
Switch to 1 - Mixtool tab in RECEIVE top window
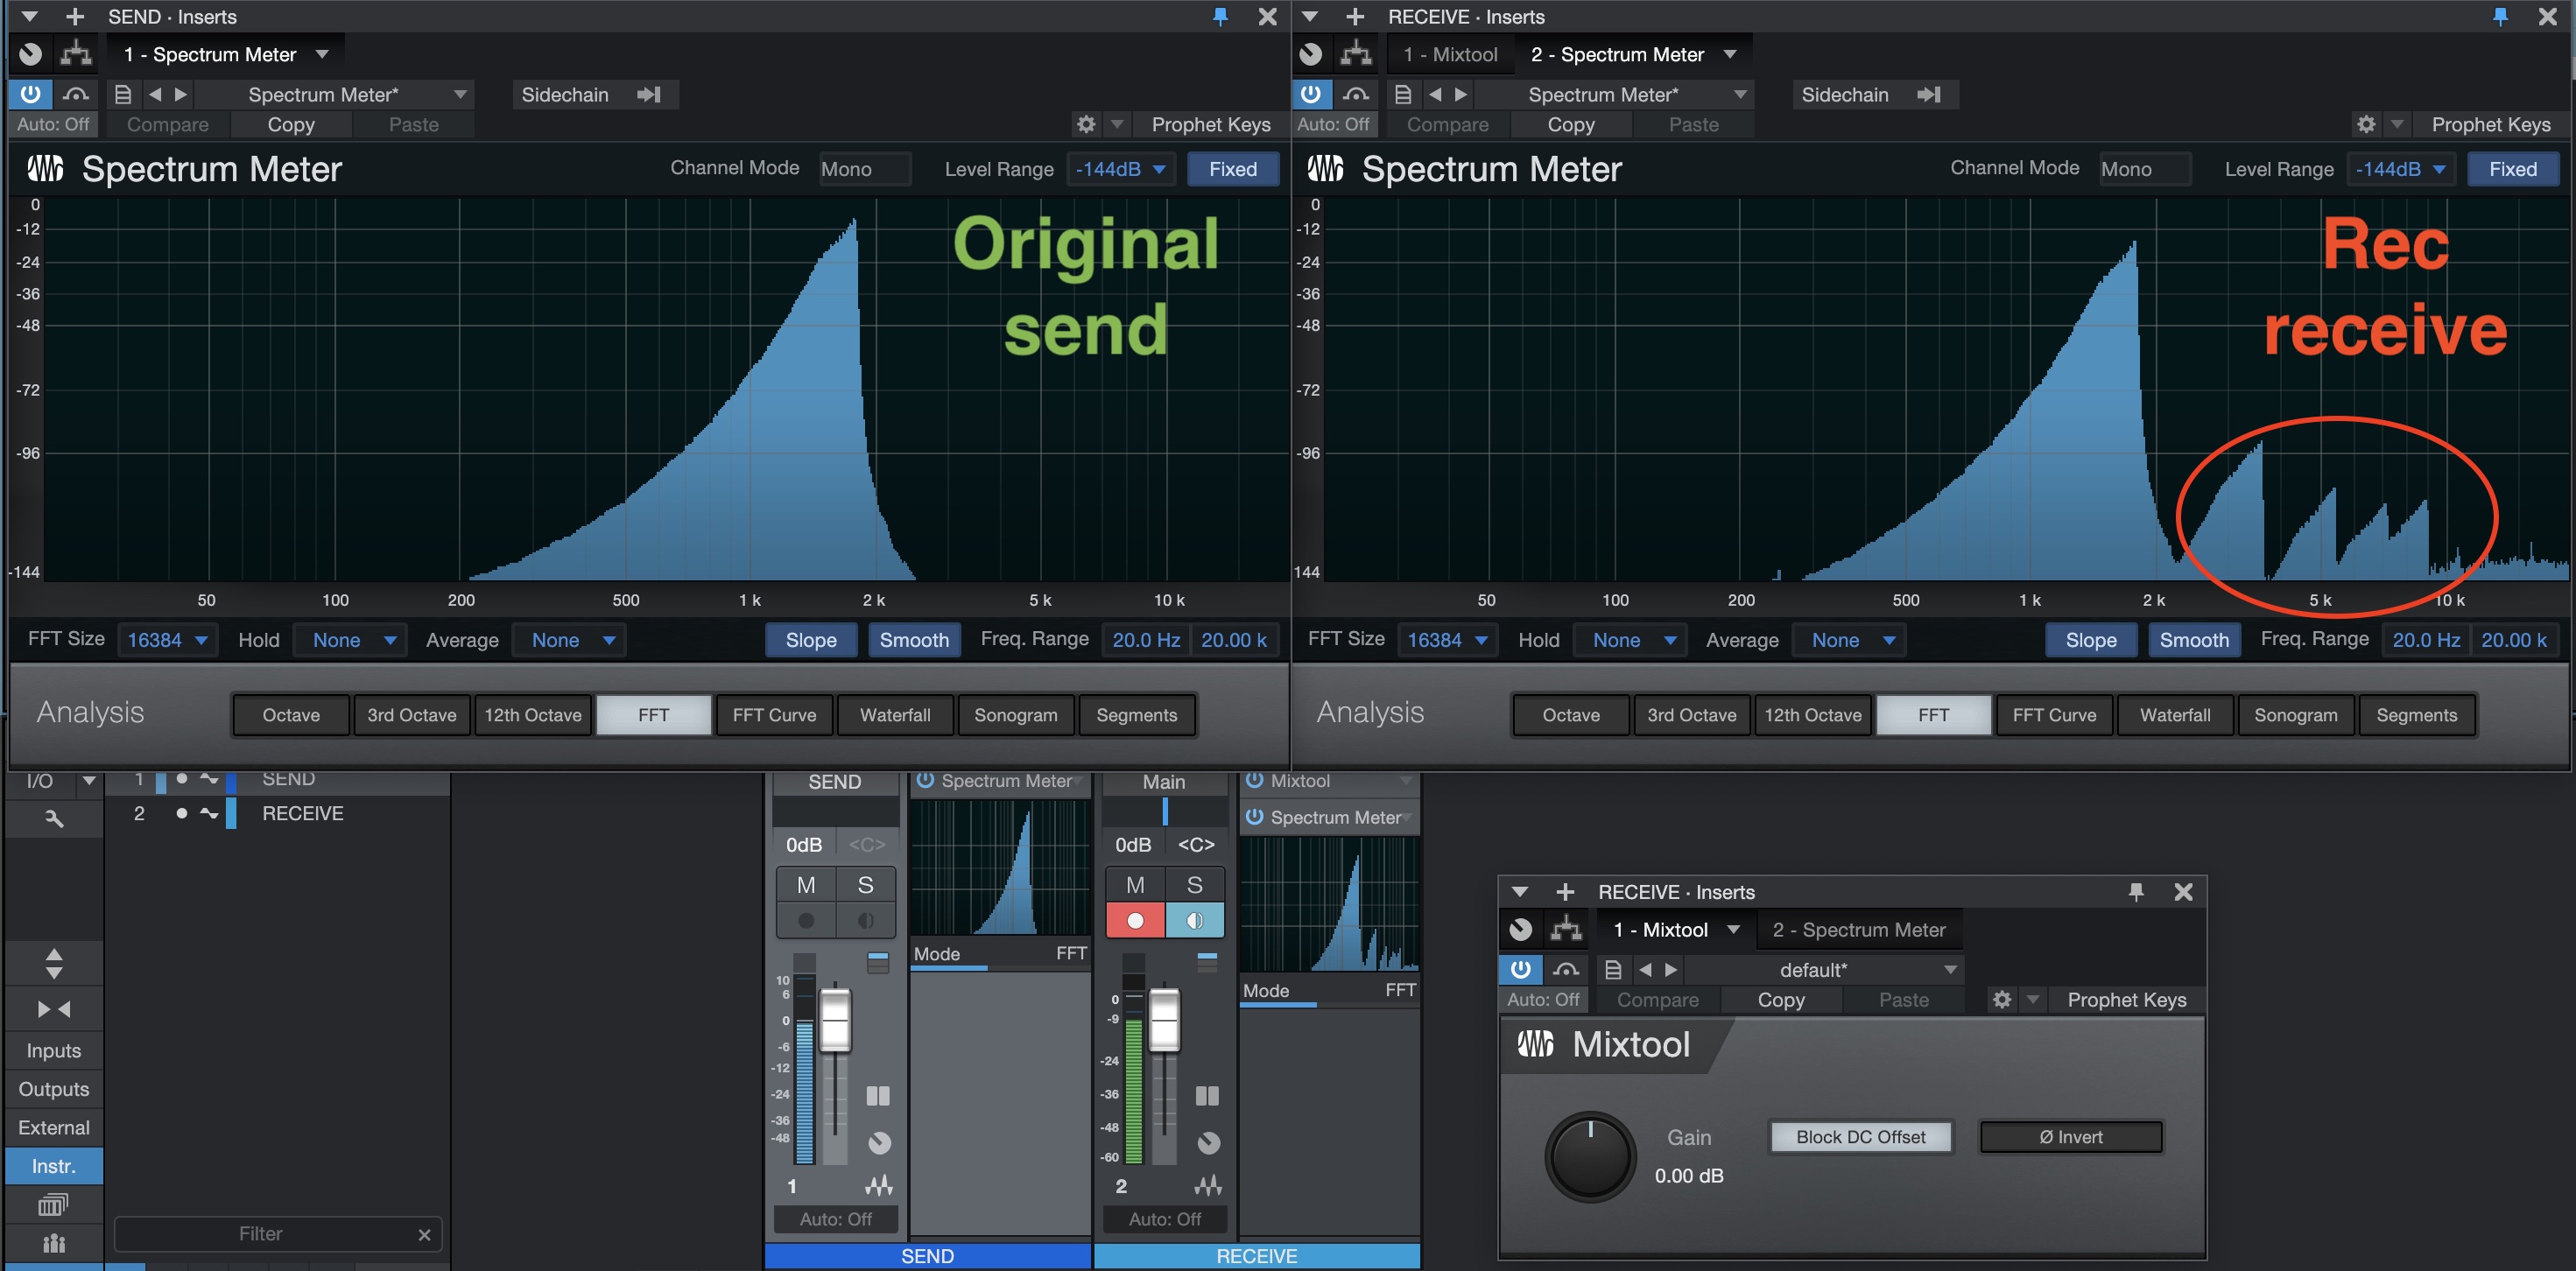pos(1450,54)
